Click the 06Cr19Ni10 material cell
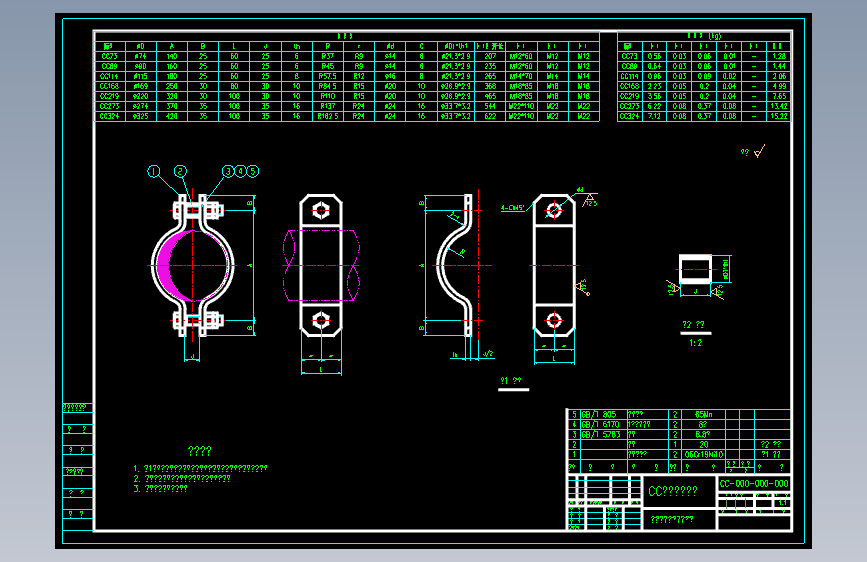The height and width of the screenshot is (562, 867). pyautogui.click(x=703, y=454)
